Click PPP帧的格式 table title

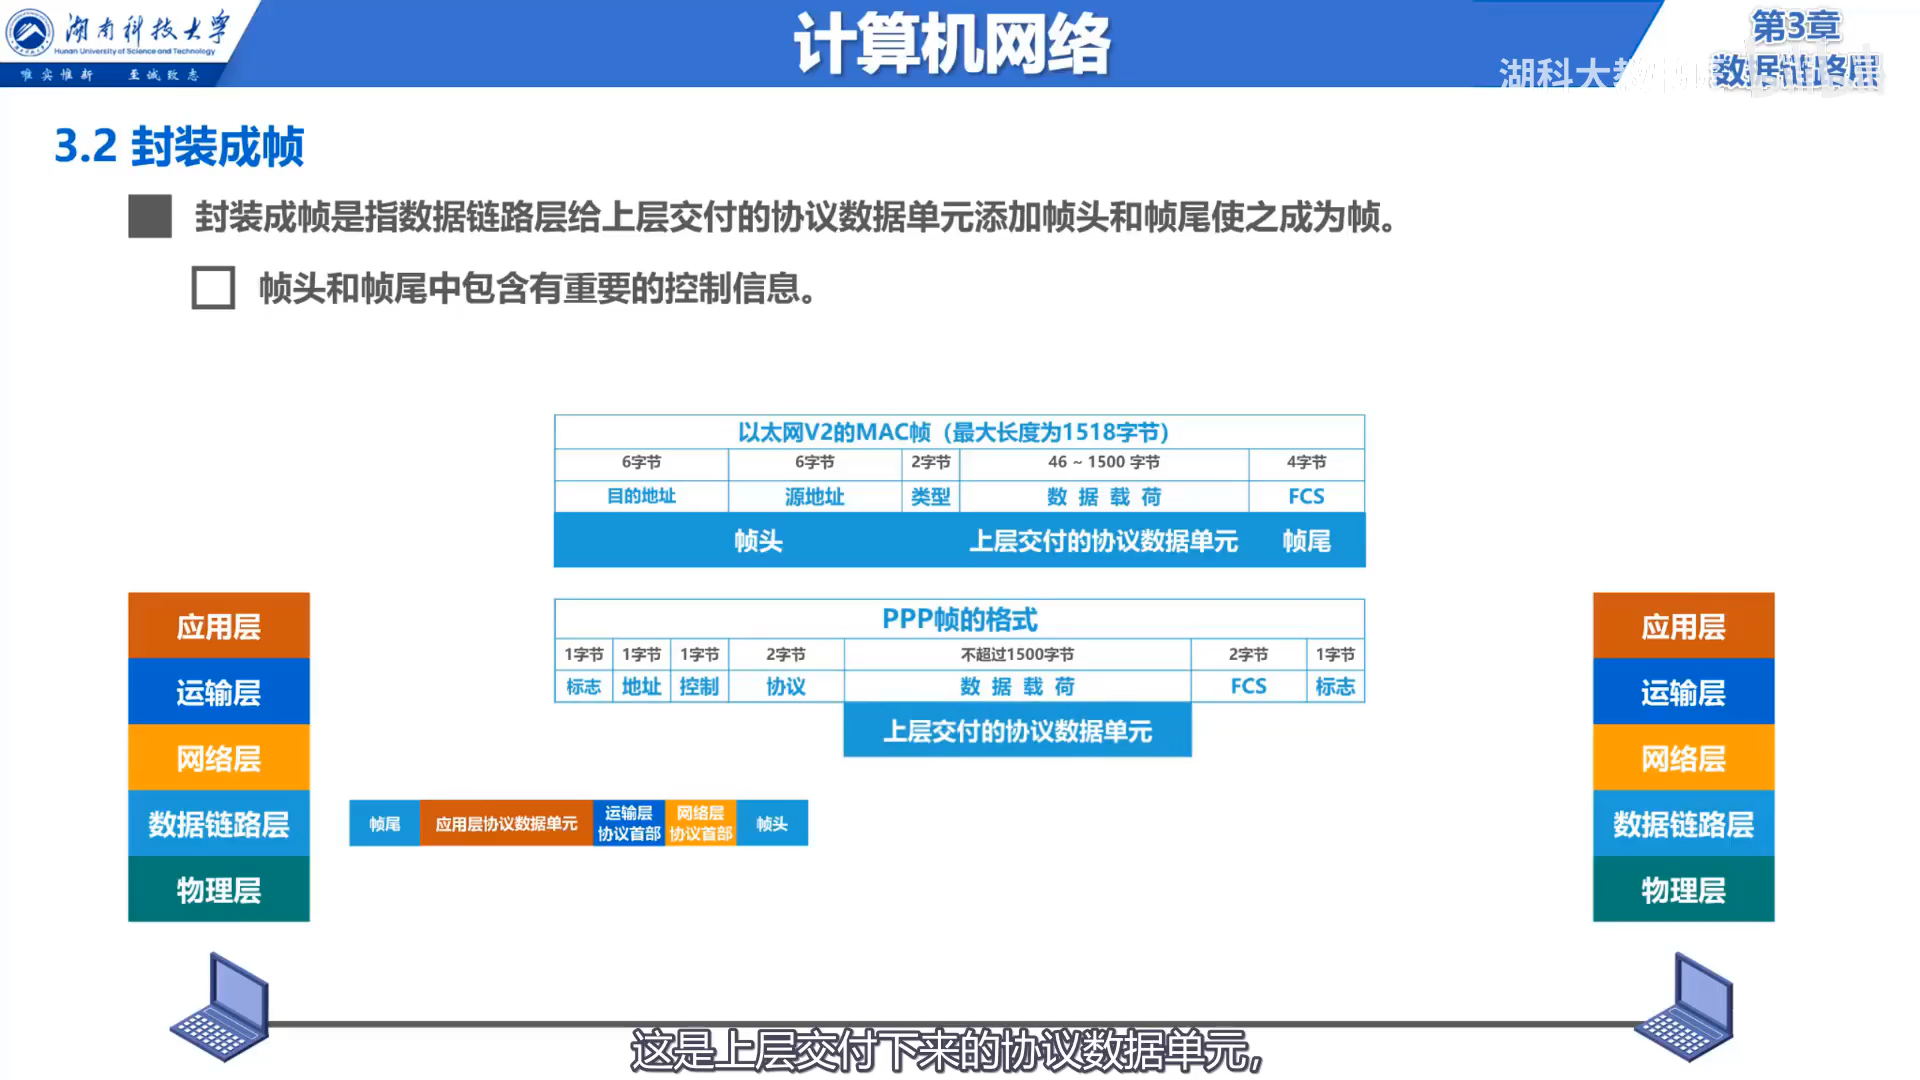960,619
